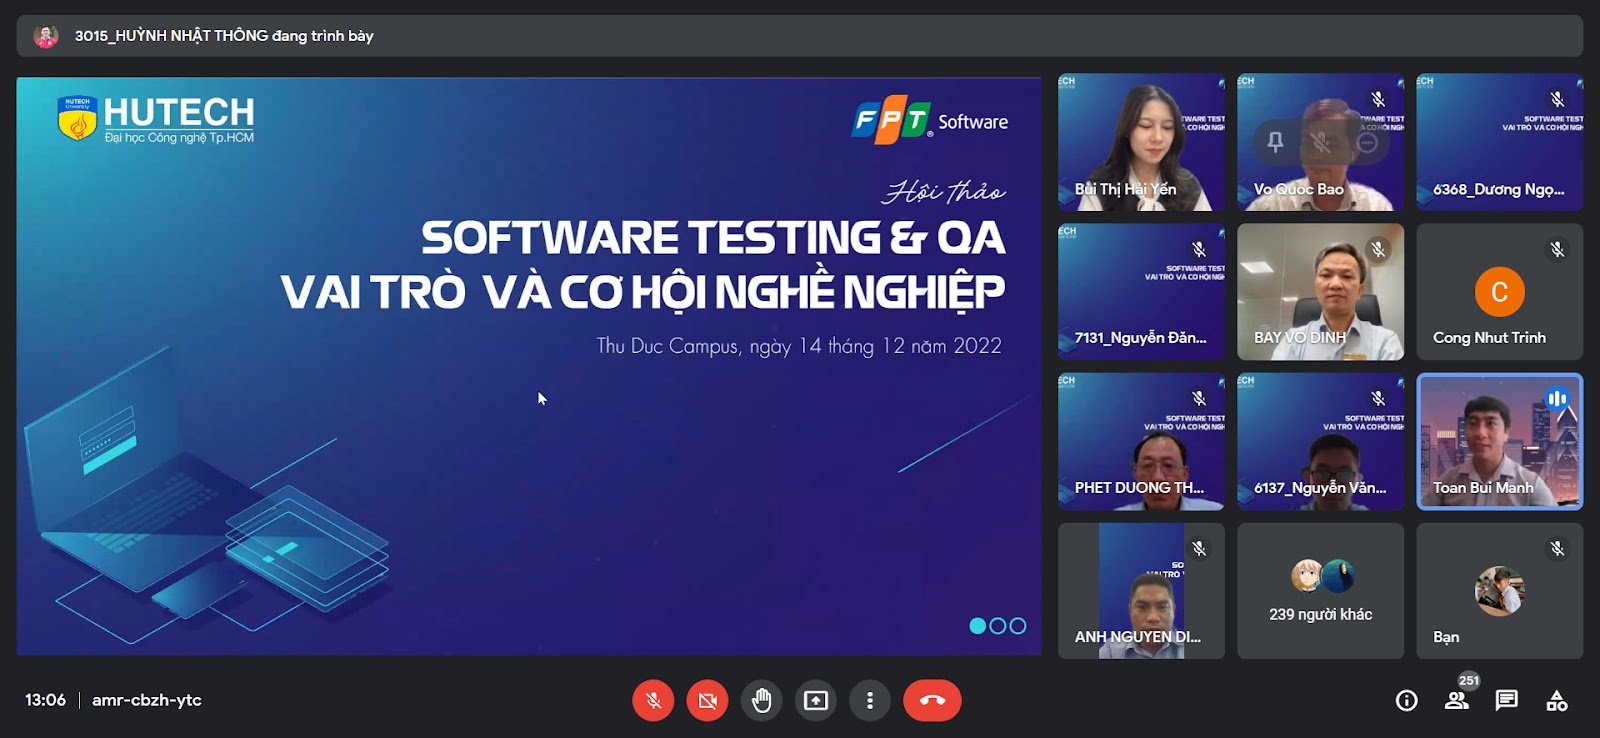
Task: Select the 6137_Nguyễn Văn... video tile
Action: click(x=1320, y=441)
